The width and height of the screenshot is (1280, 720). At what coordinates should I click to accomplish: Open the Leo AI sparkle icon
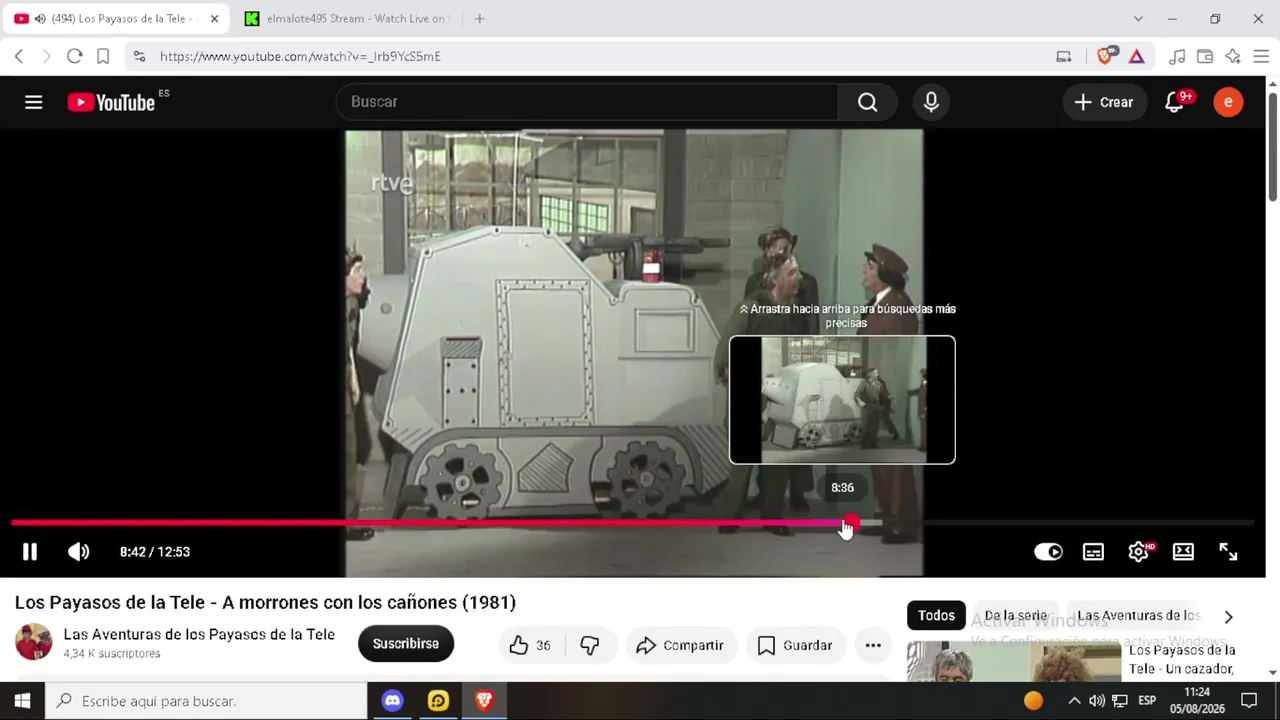pos(1233,57)
